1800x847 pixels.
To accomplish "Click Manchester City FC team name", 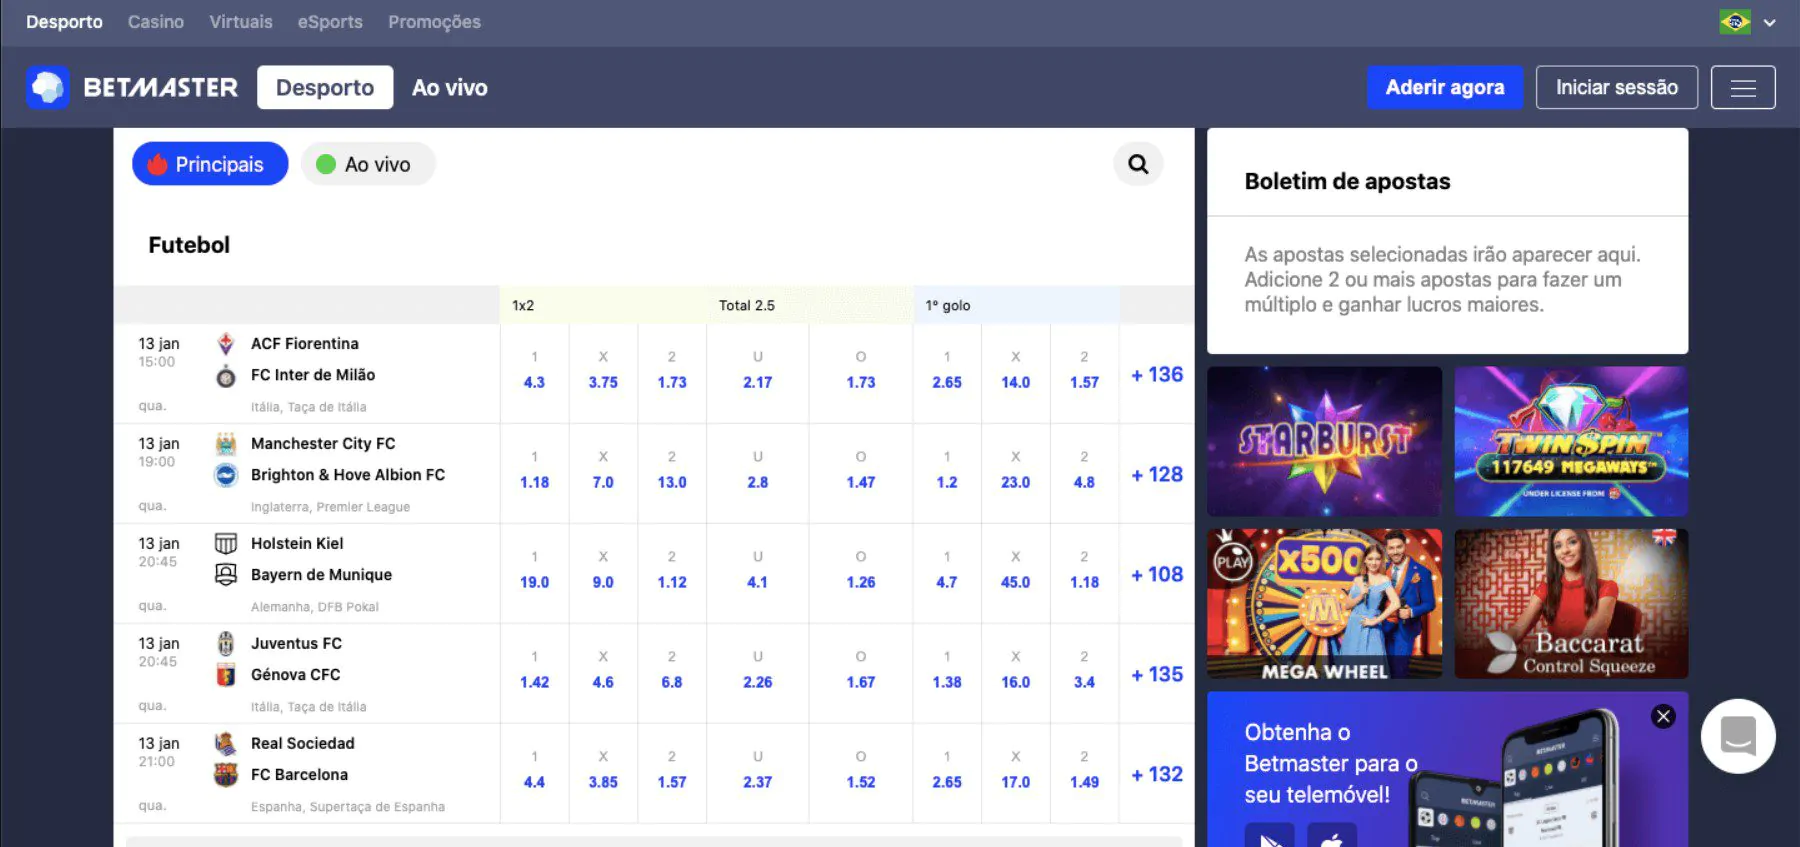I will click(x=323, y=444).
